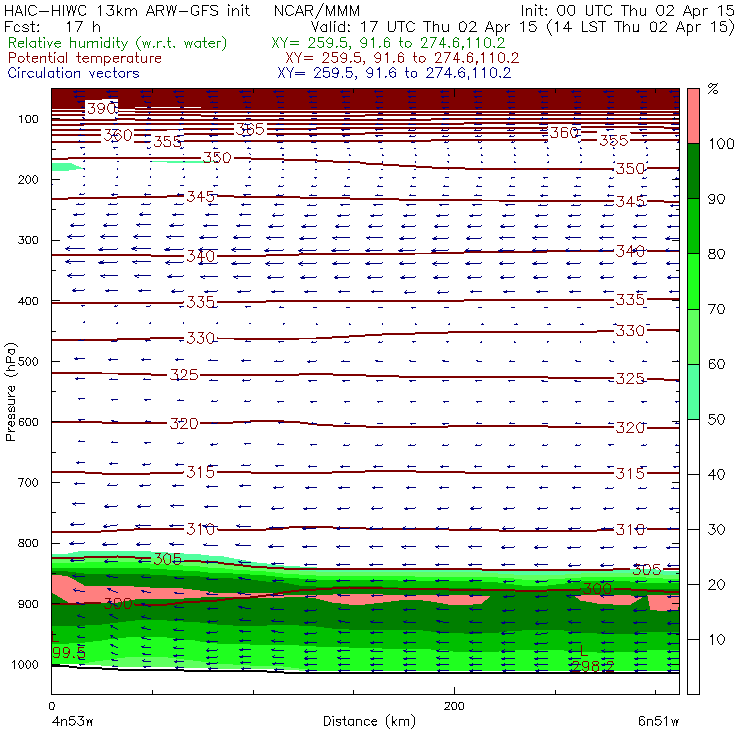The width and height of the screenshot is (740, 740).
Task: Click the '%' unit label above the colorbar
Action: [713, 88]
